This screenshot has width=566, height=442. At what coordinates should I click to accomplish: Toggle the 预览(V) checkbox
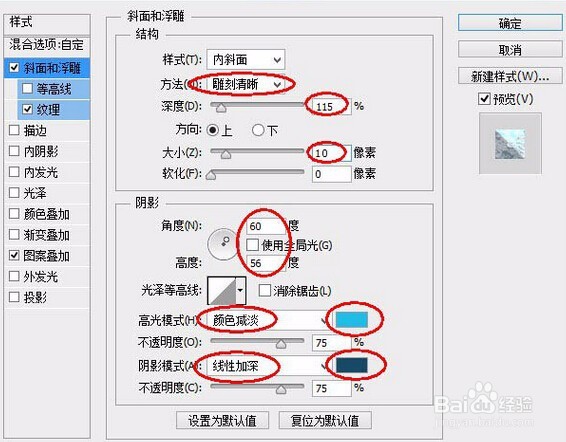(484, 99)
